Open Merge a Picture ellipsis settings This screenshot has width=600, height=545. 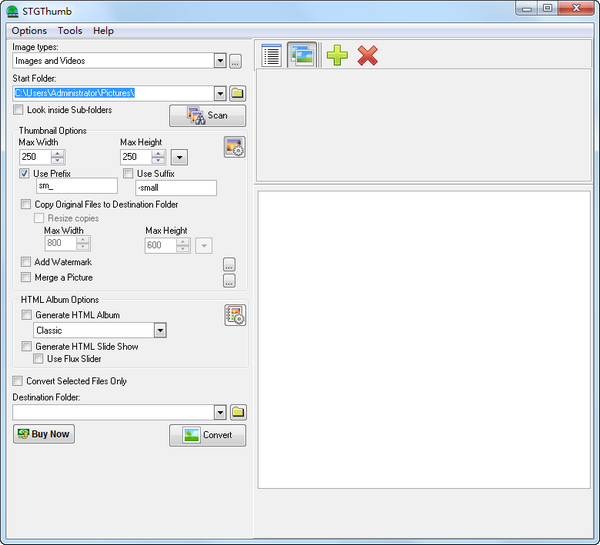229,281
